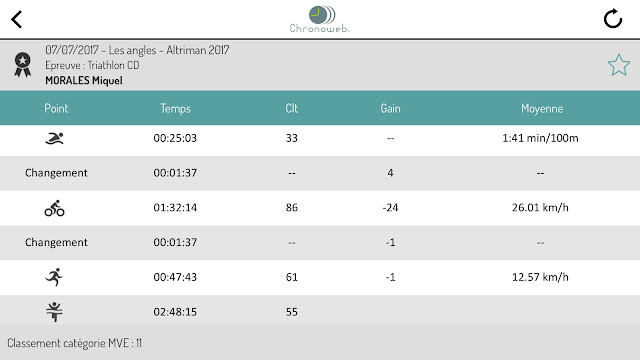Select the second Changement row with gain -1
Screen dimensions: 640x360
coord(320,242)
